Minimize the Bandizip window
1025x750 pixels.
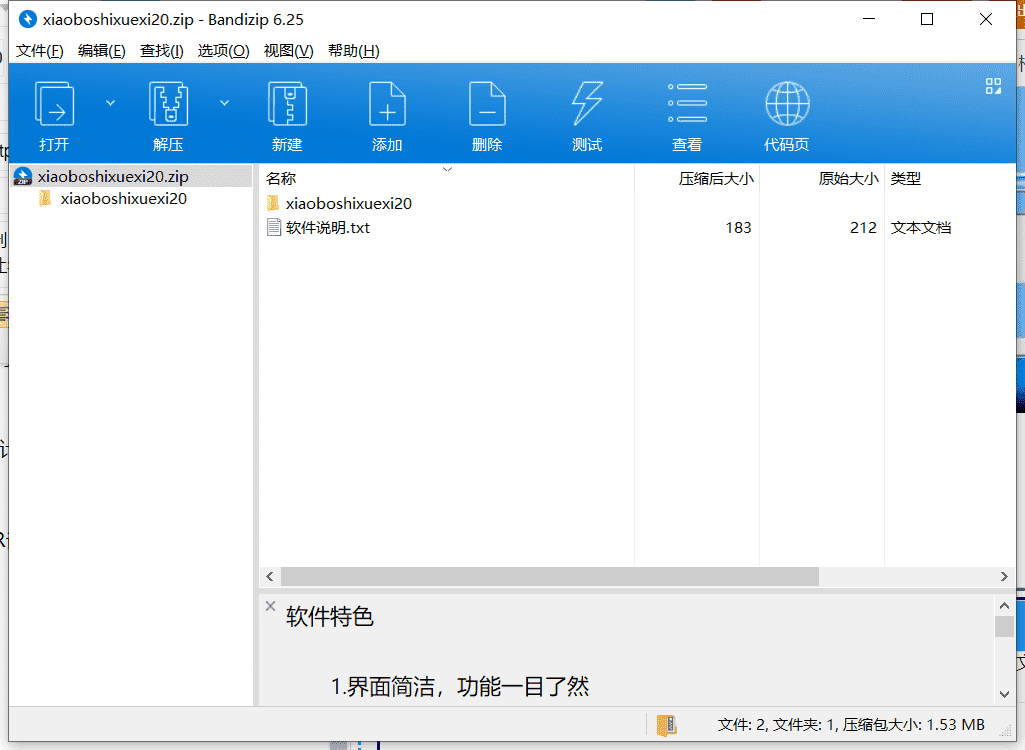tap(869, 20)
